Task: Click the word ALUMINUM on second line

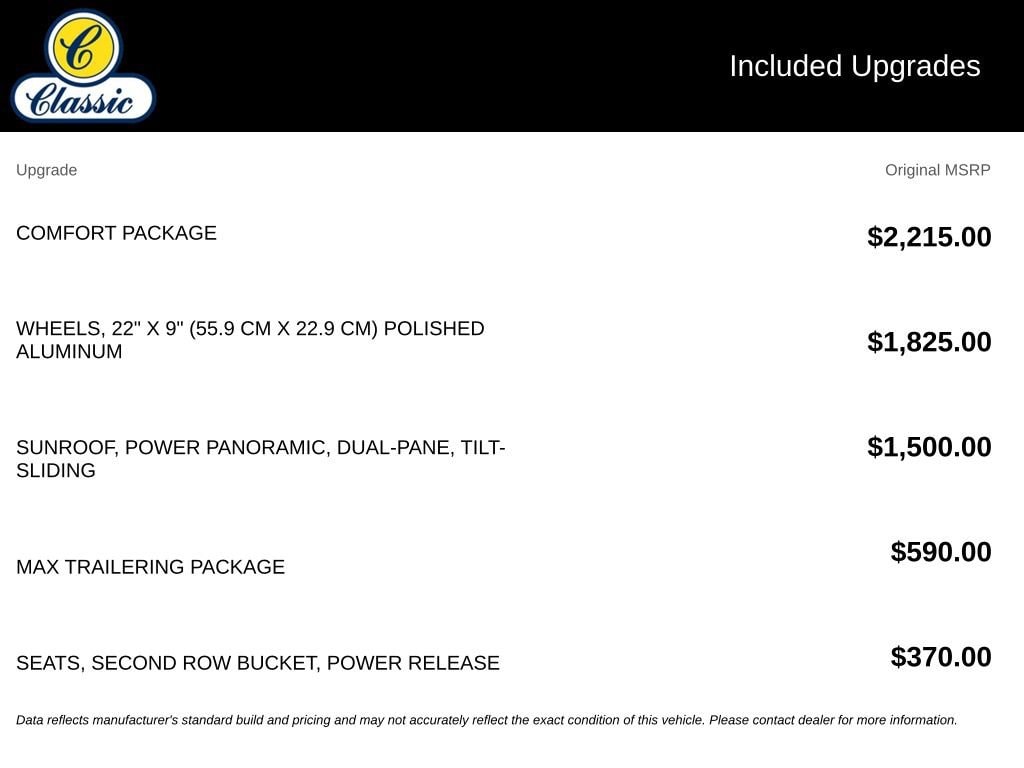Action: pyautogui.click(x=69, y=351)
